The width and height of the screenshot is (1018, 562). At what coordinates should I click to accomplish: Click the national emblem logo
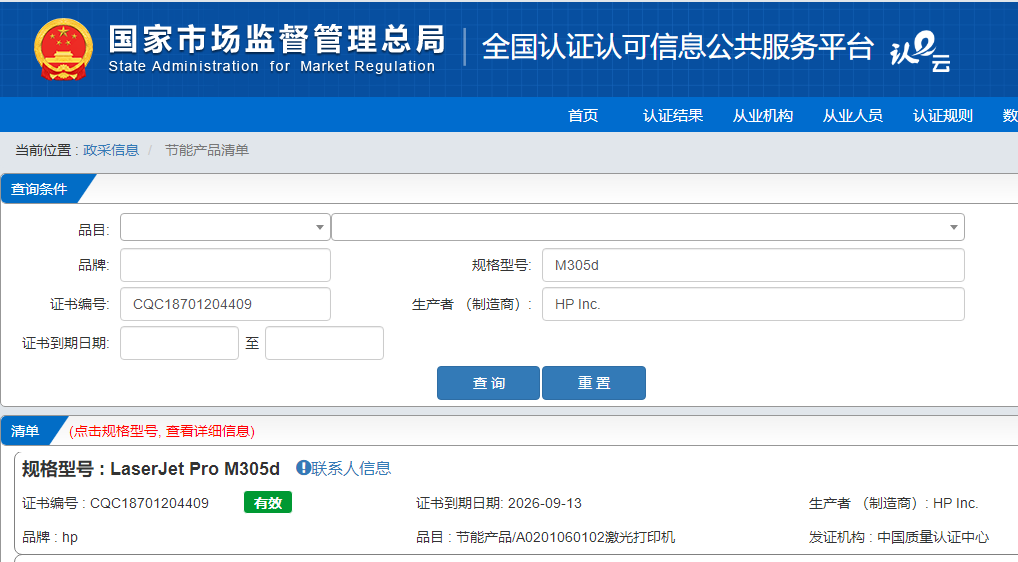click(x=63, y=48)
